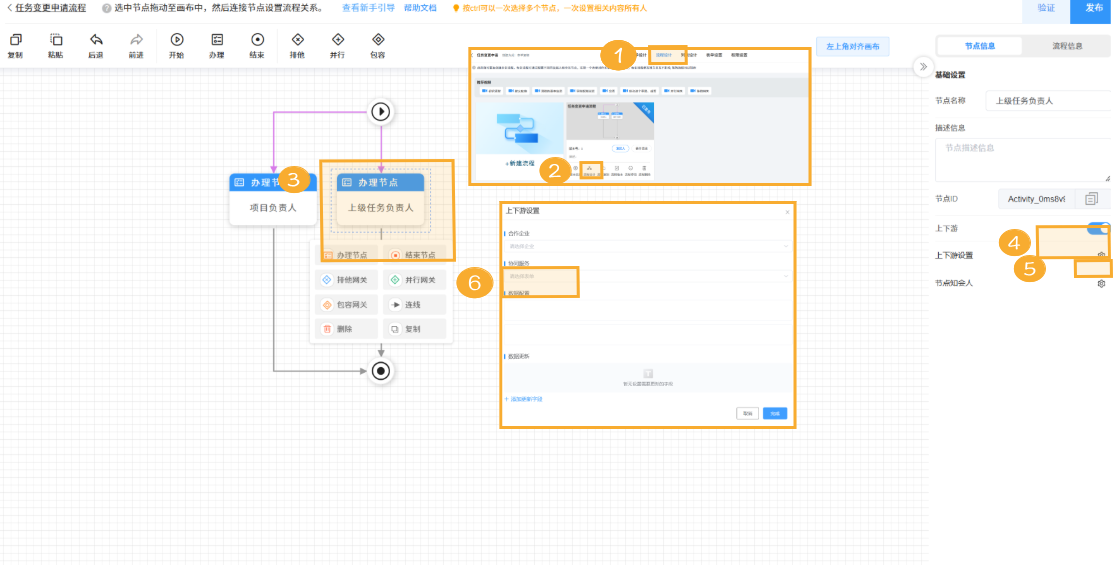The width and height of the screenshot is (1113, 565).
Task: Open the 查看新手引导 link
Action: pos(368,8)
